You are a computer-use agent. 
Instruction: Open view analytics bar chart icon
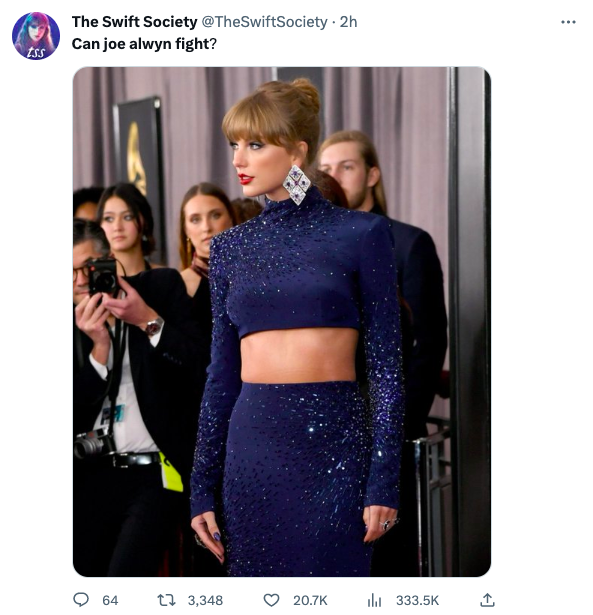click(x=374, y=600)
